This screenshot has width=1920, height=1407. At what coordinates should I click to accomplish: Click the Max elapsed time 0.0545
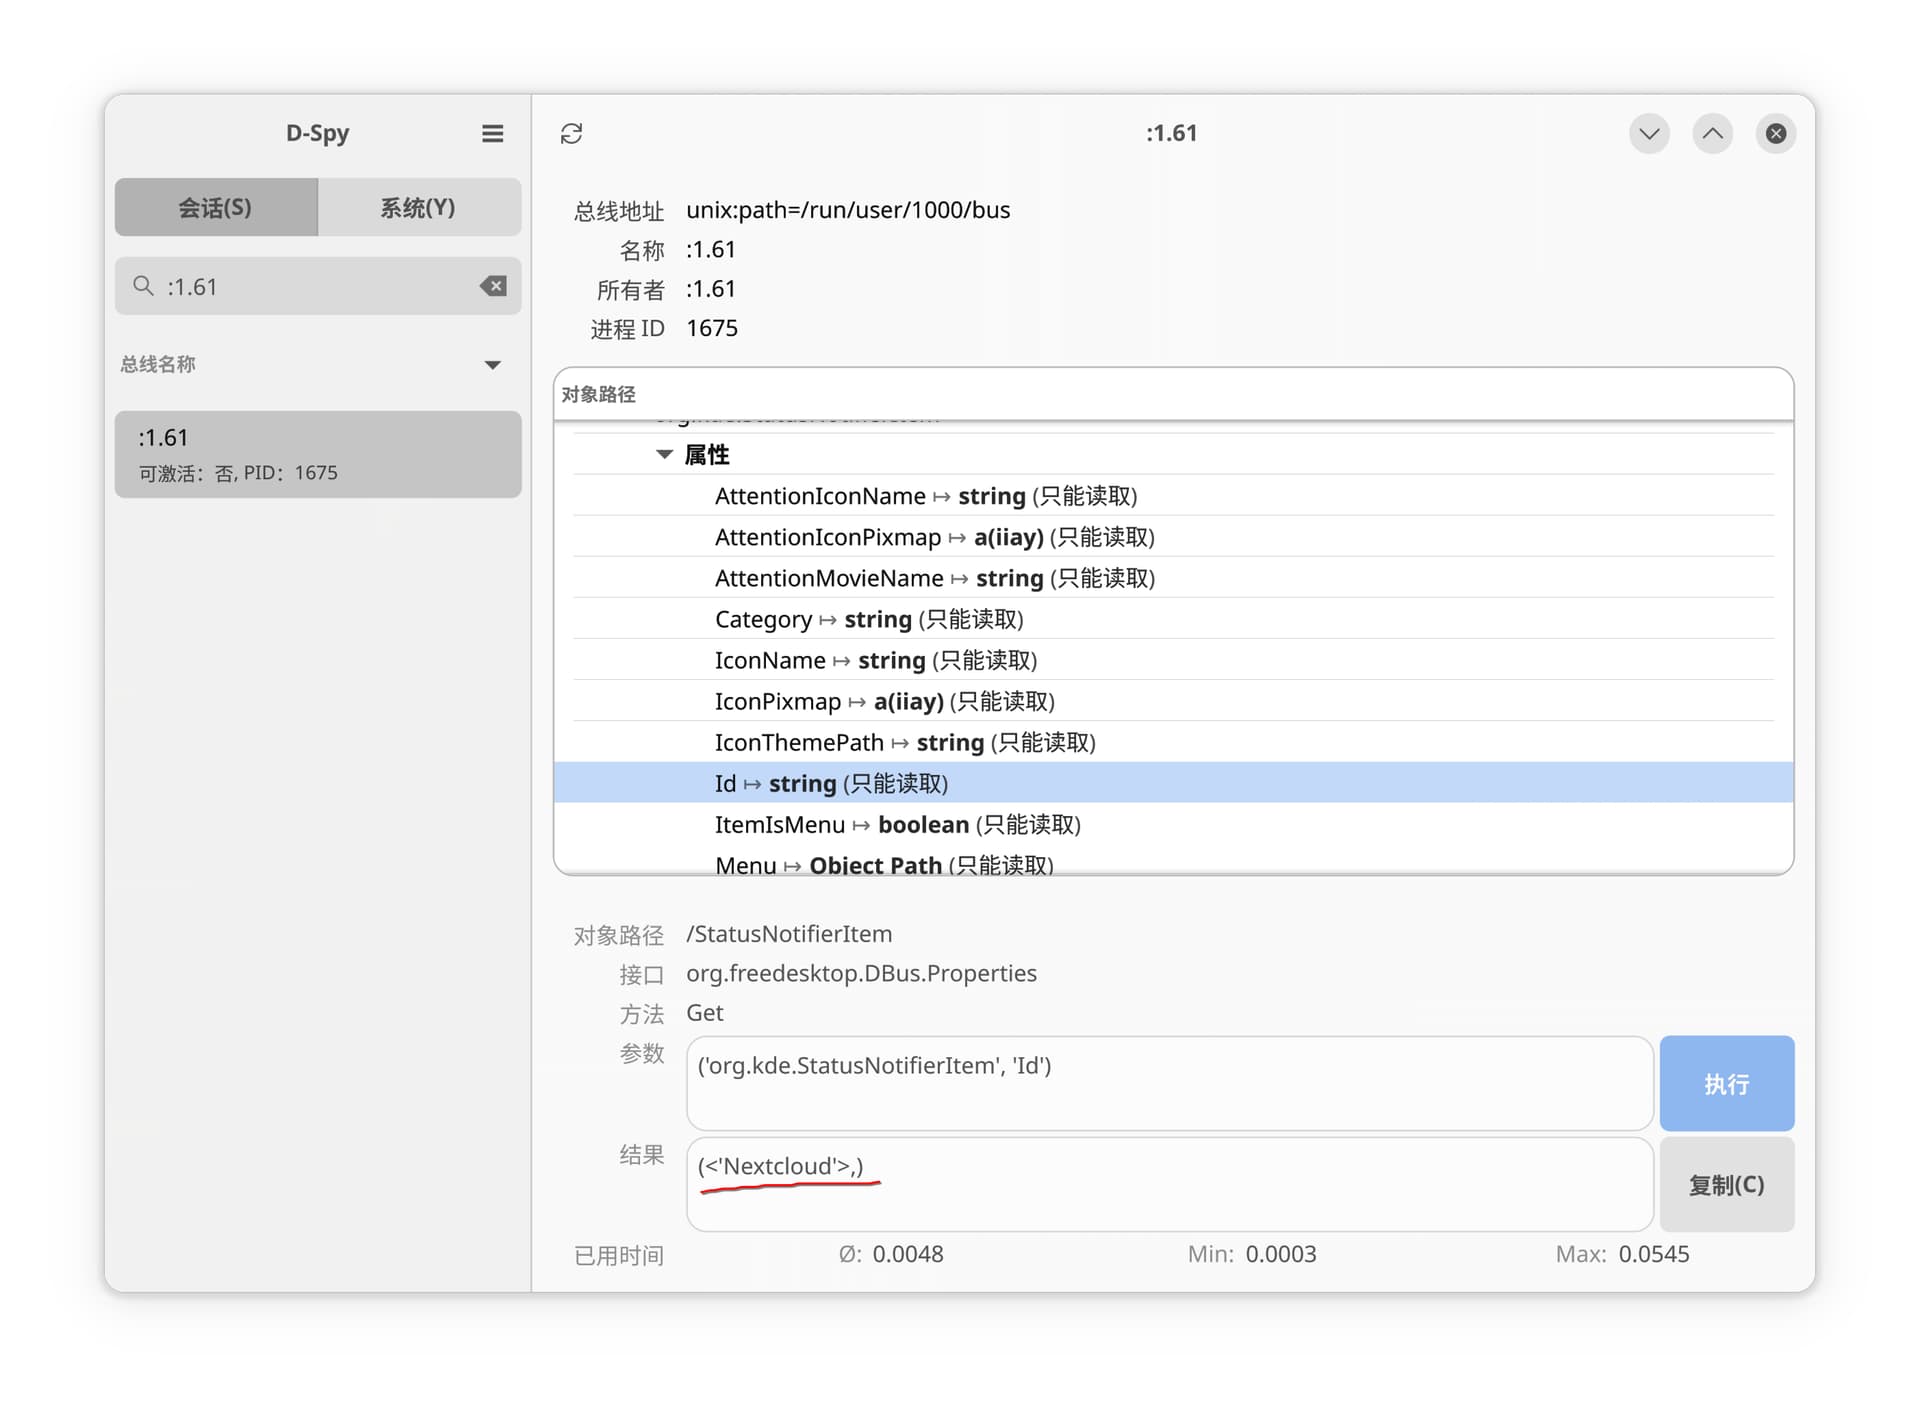click(x=1654, y=1254)
